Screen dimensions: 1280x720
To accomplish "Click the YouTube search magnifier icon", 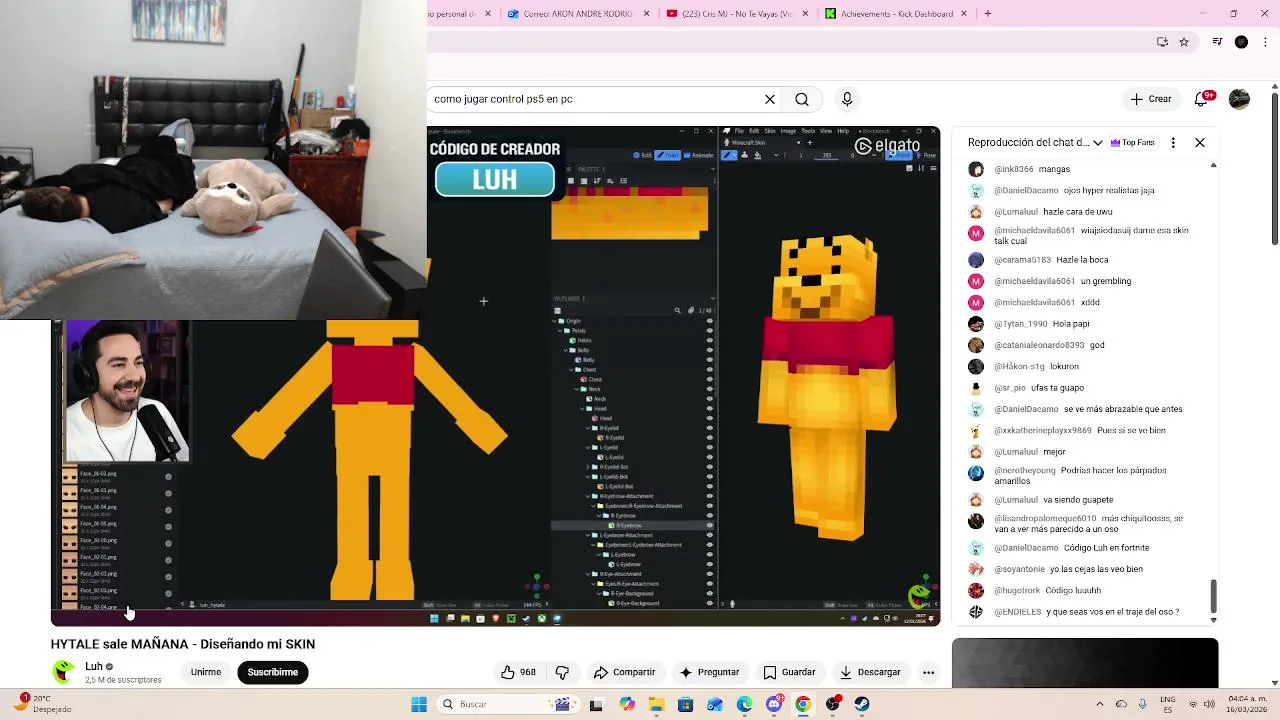I will coord(802,99).
